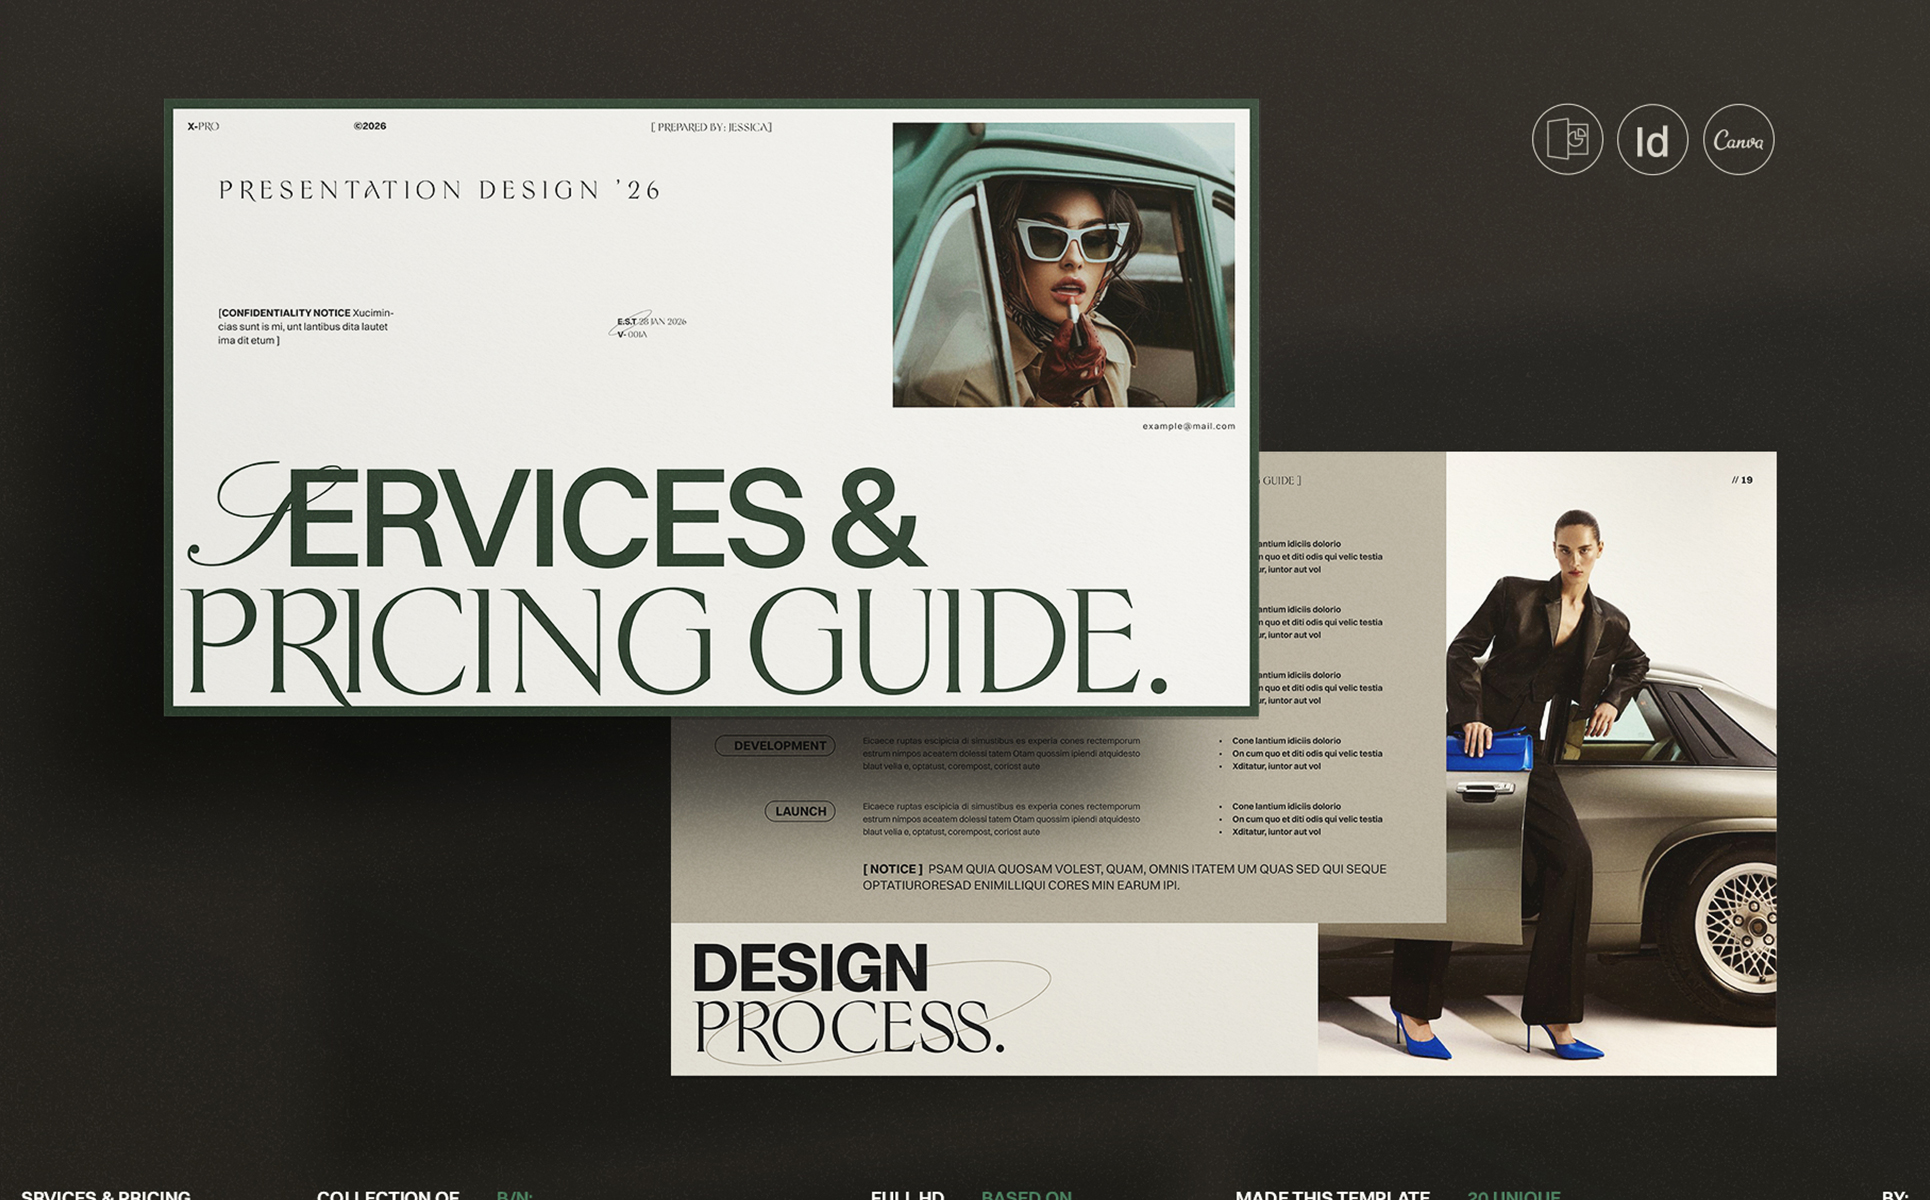Image resolution: width=1930 pixels, height=1200 pixels.
Task: Click the 'Prepared by: Jessica' label
Action: point(711,127)
